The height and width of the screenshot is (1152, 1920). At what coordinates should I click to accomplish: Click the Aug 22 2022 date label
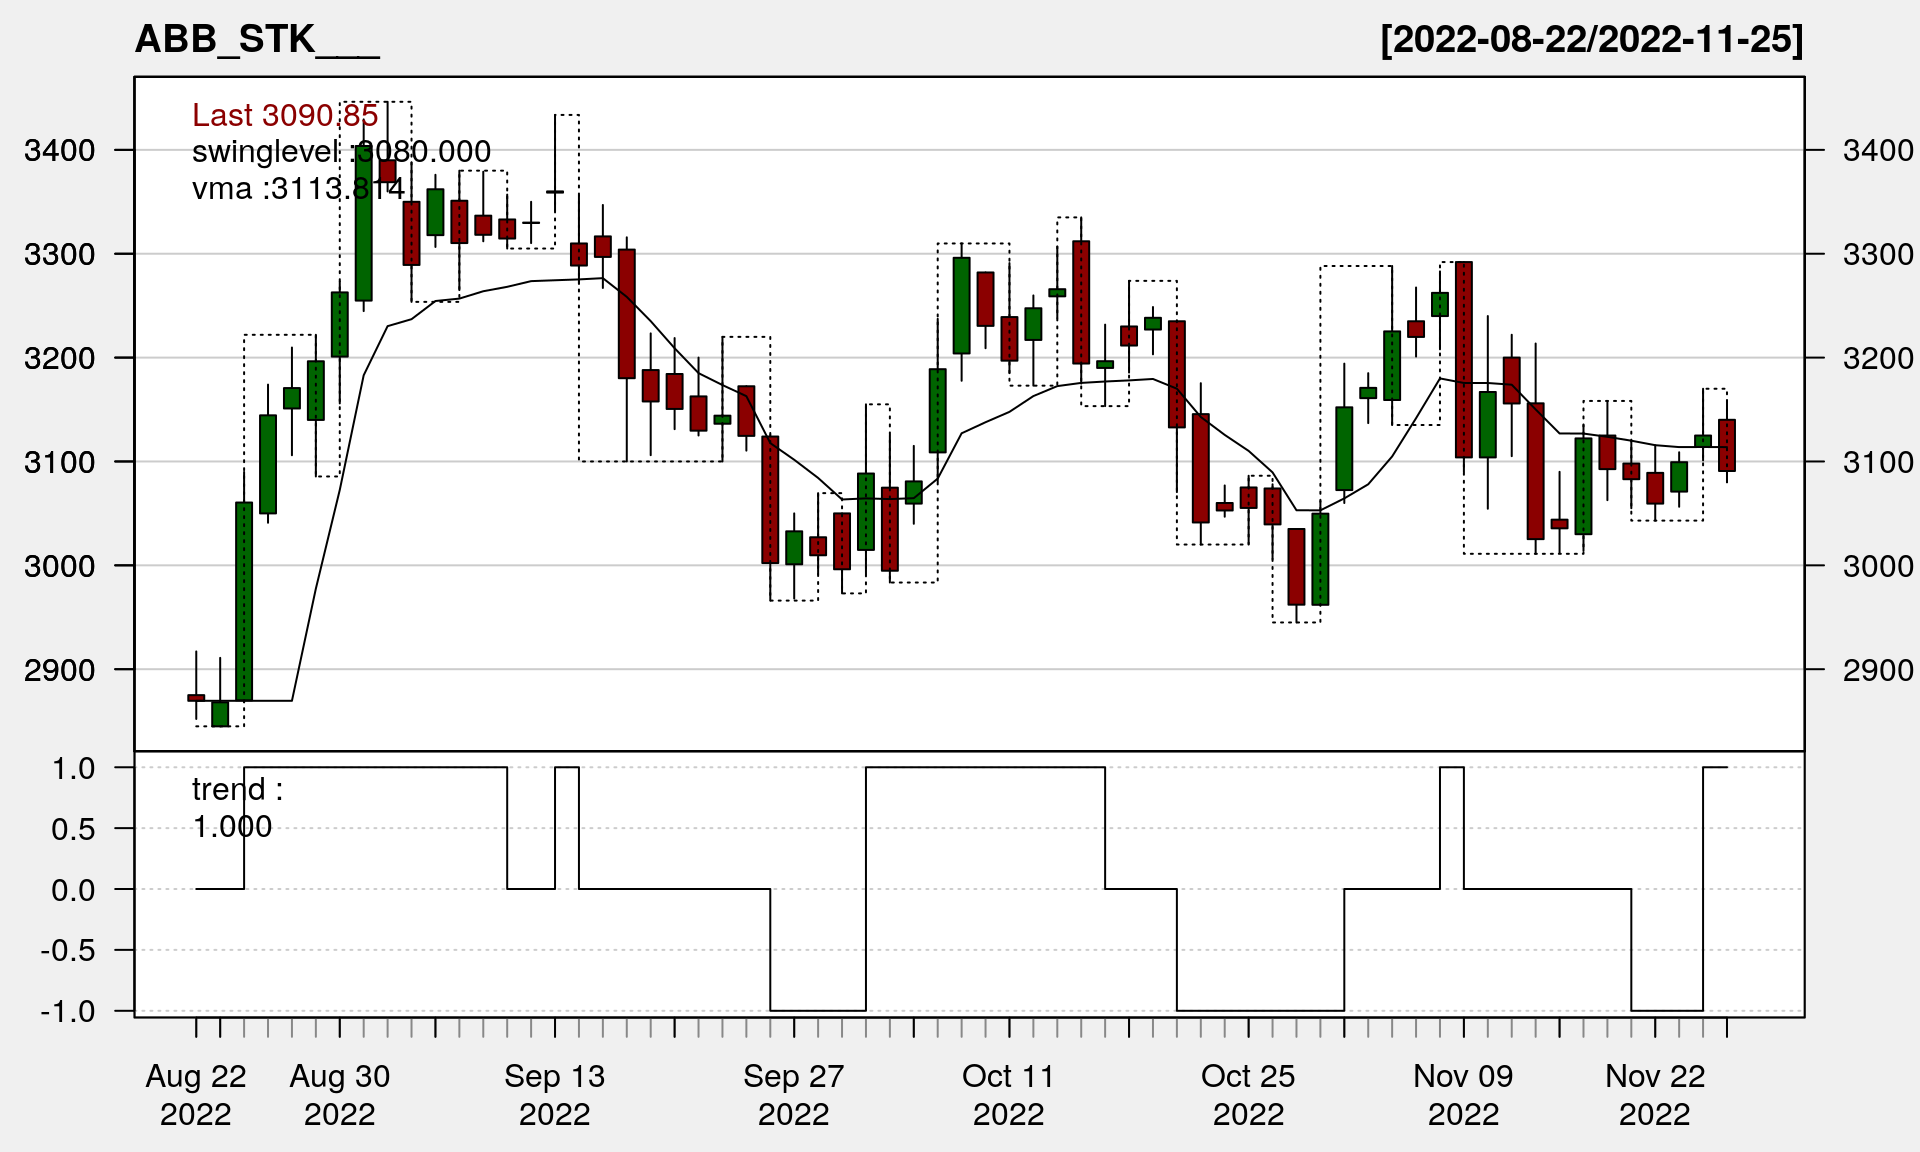[x=196, y=1094]
